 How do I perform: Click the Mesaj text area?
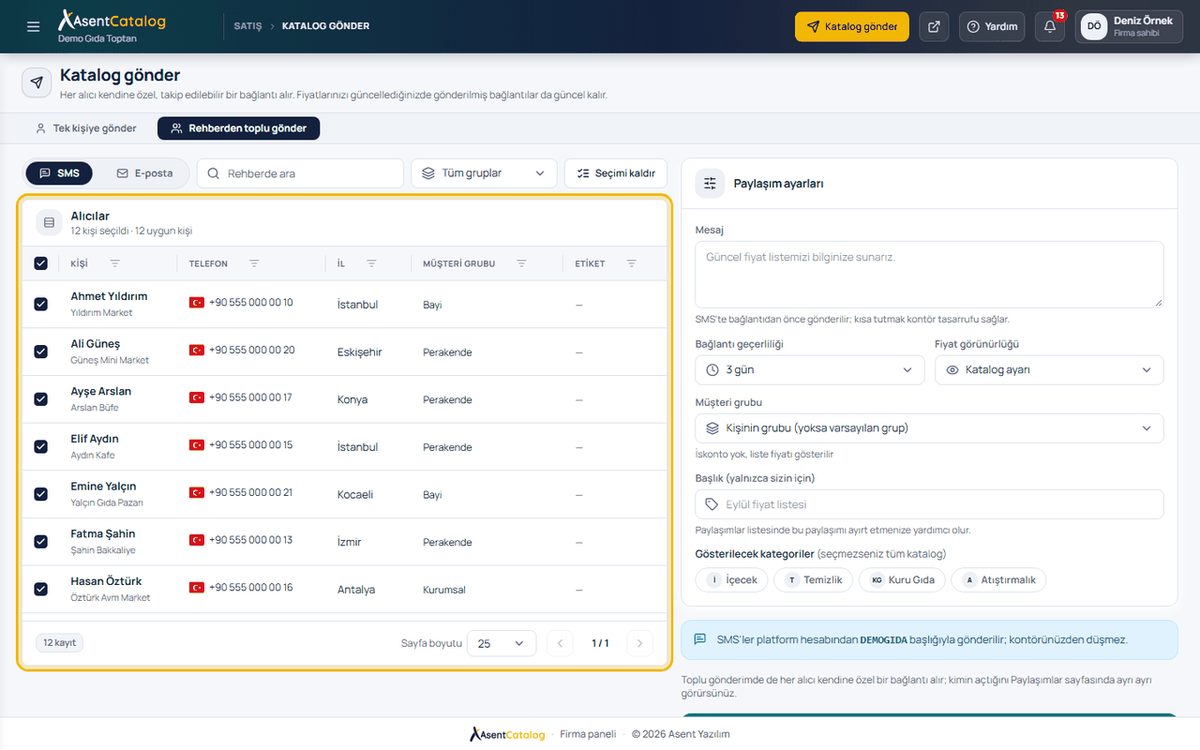click(x=929, y=274)
